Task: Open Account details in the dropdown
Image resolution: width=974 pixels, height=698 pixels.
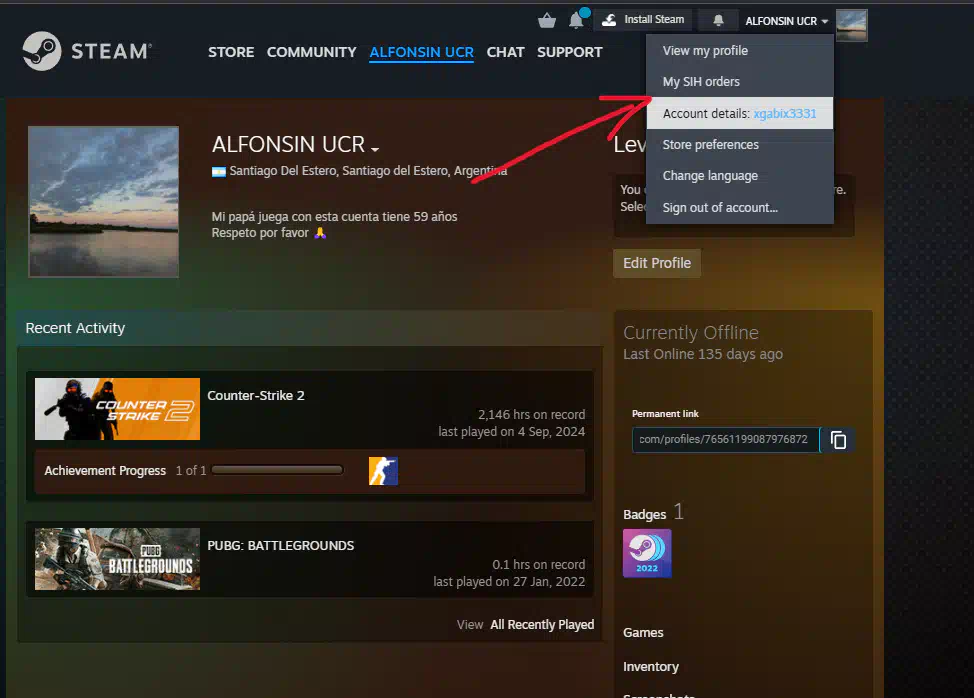Action: 739,114
